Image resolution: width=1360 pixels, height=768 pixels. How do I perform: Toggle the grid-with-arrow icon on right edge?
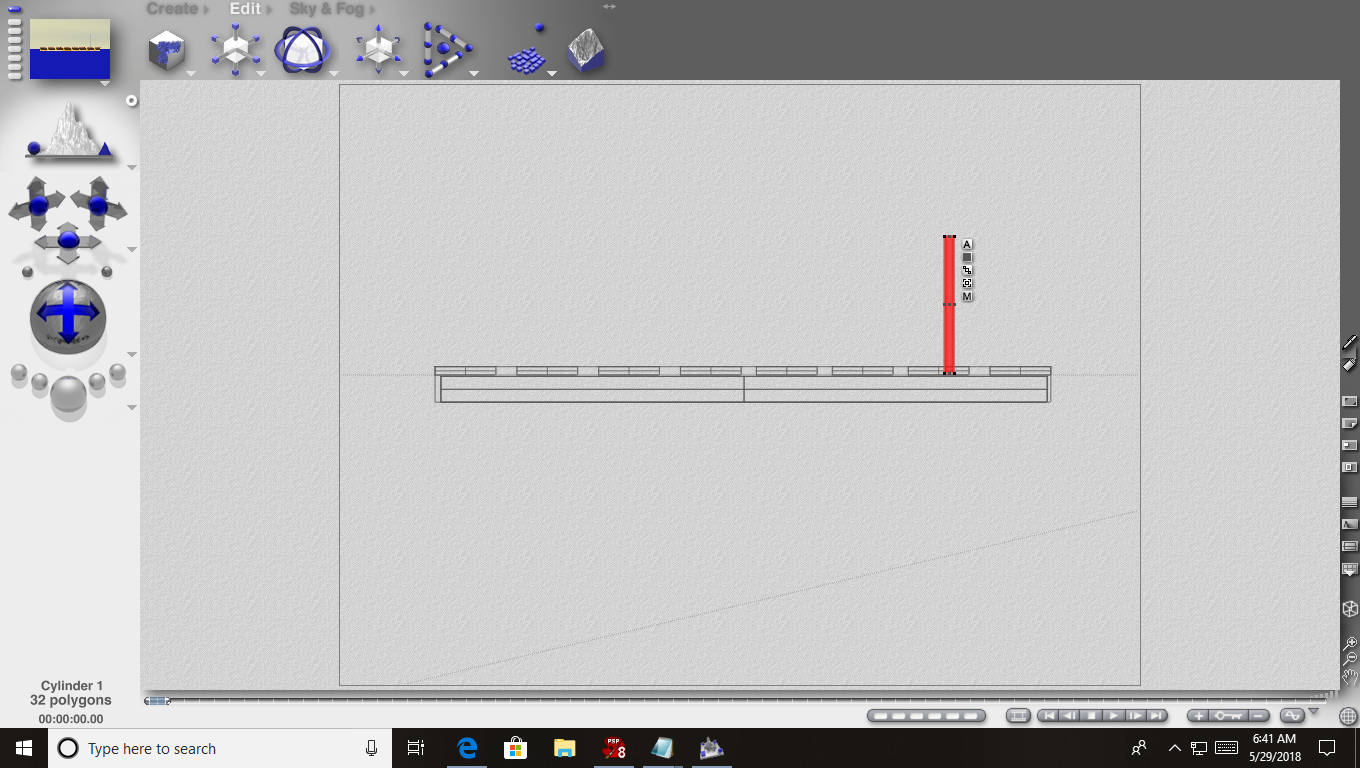tap(1350, 569)
